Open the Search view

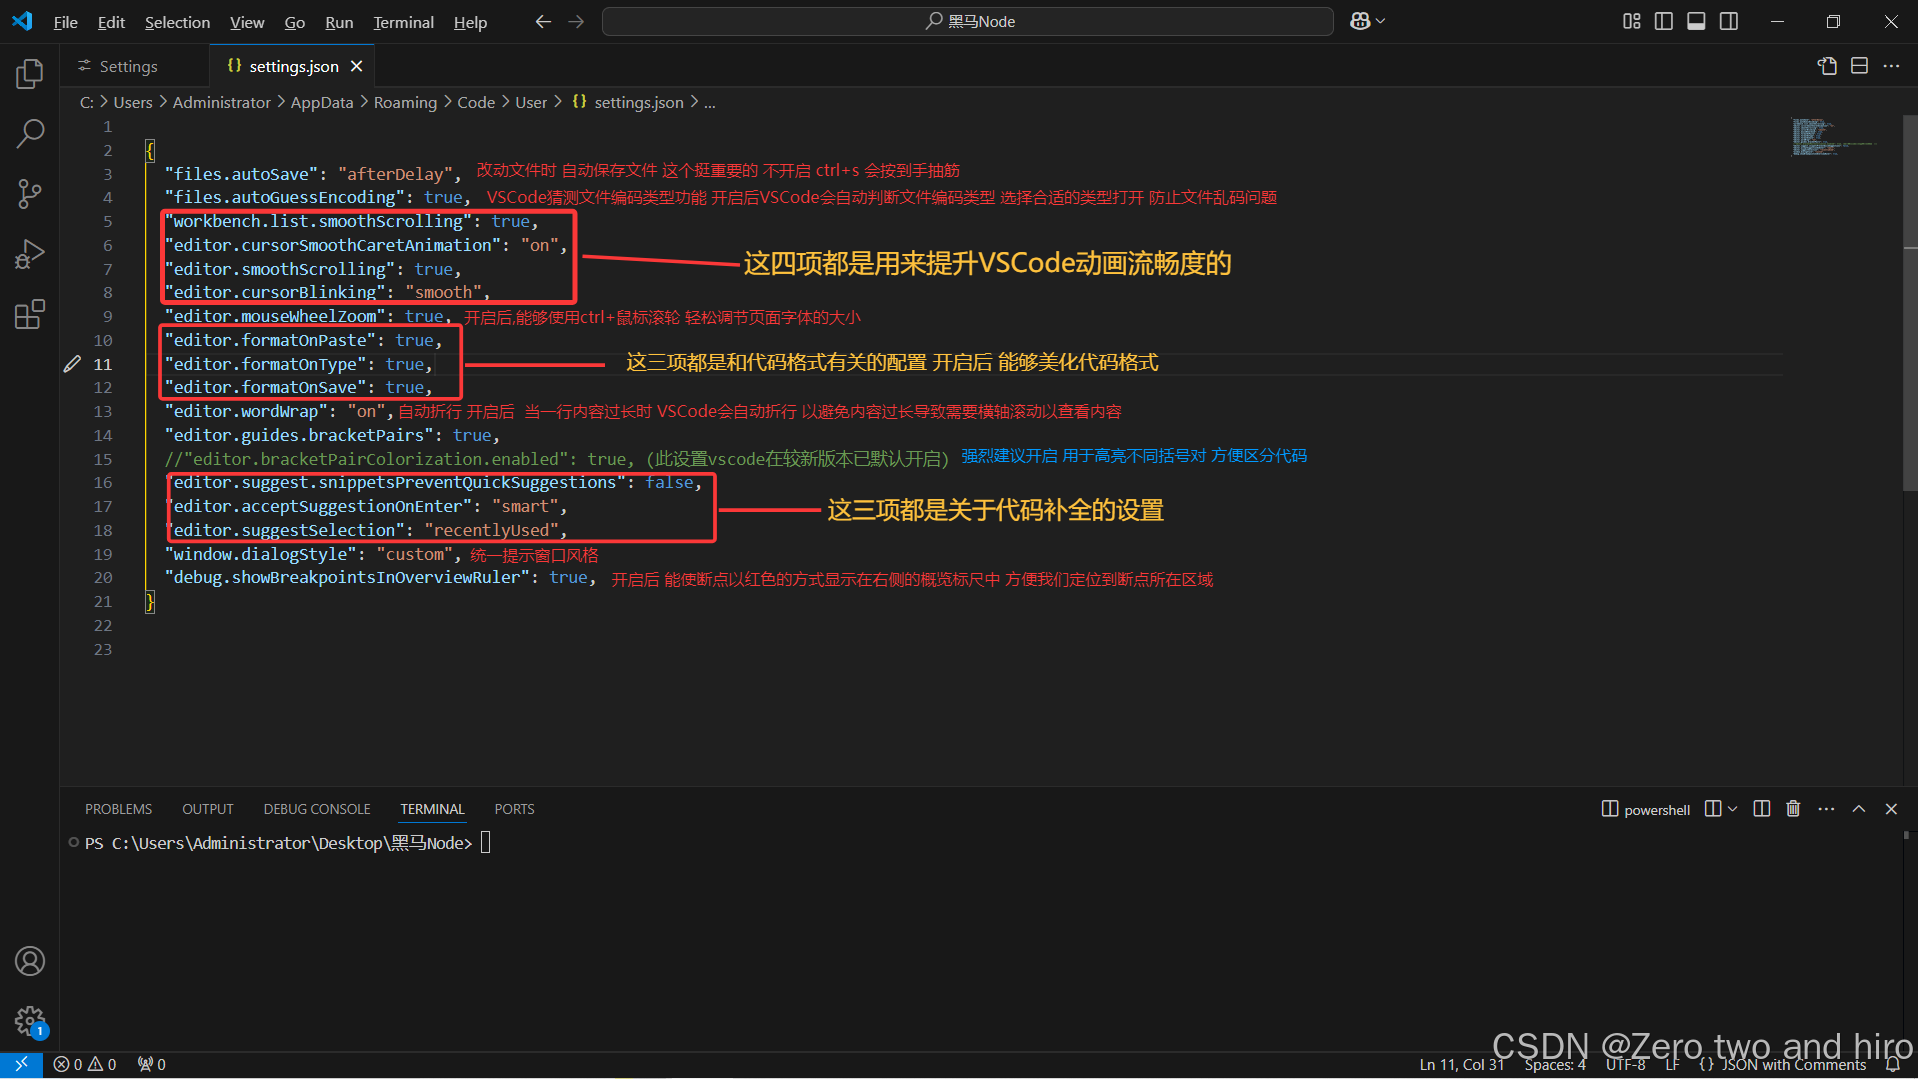30,133
